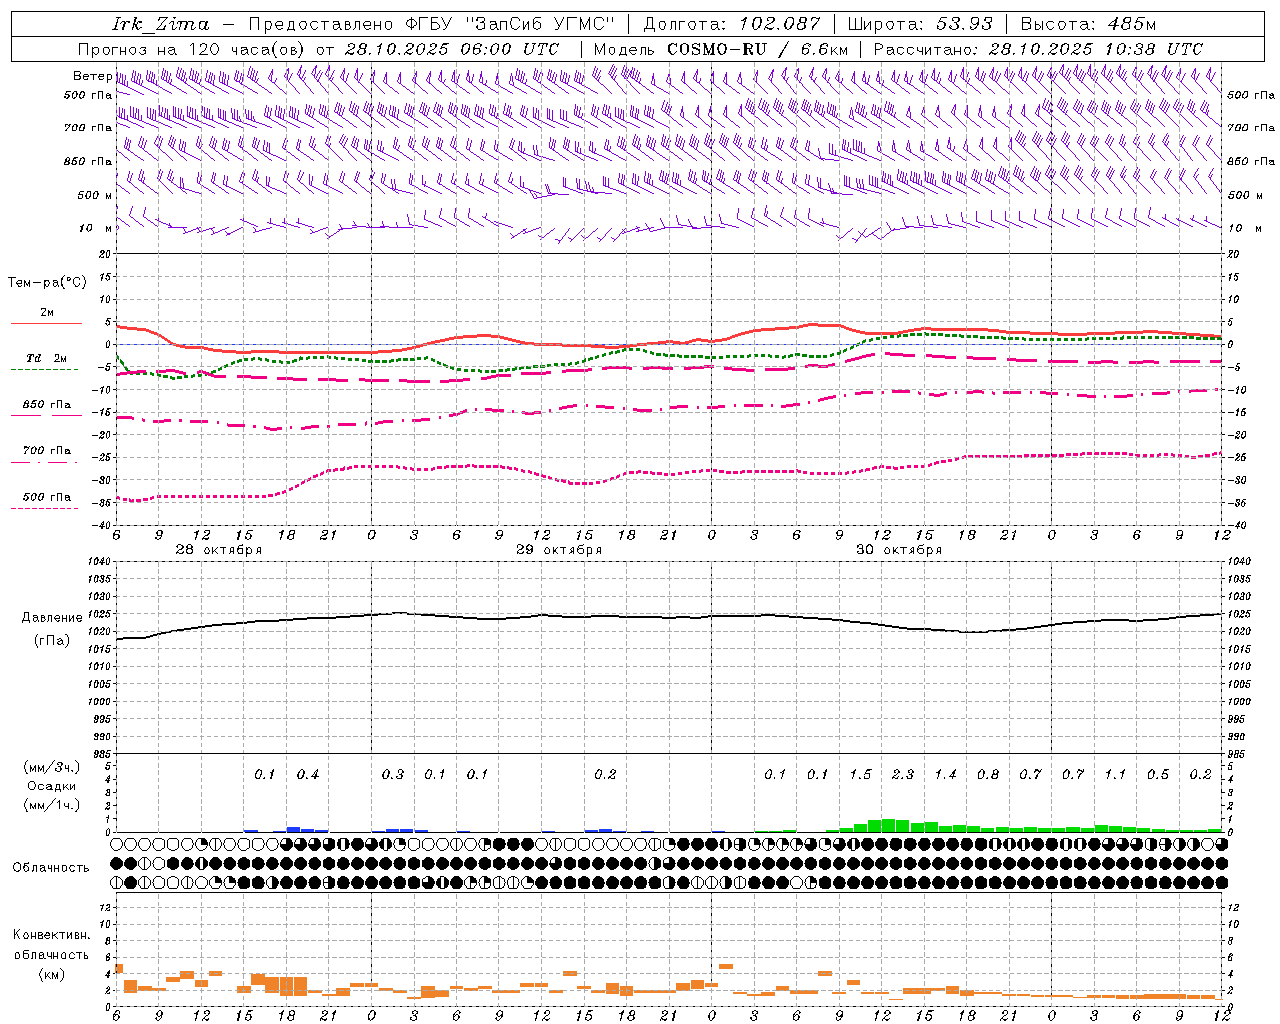Click the 30 октября date label
This screenshot has width=1280, height=1024.
pyautogui.click(x=899, y=550)
